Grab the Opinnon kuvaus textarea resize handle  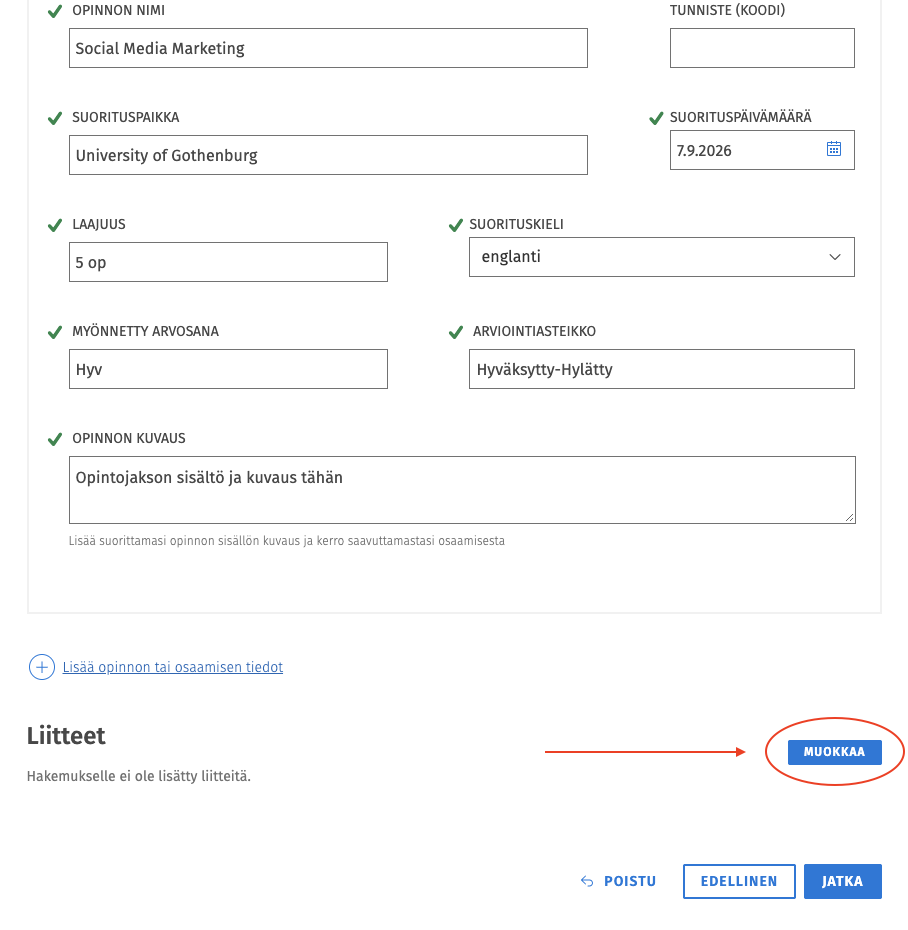[x=849, y=517]
